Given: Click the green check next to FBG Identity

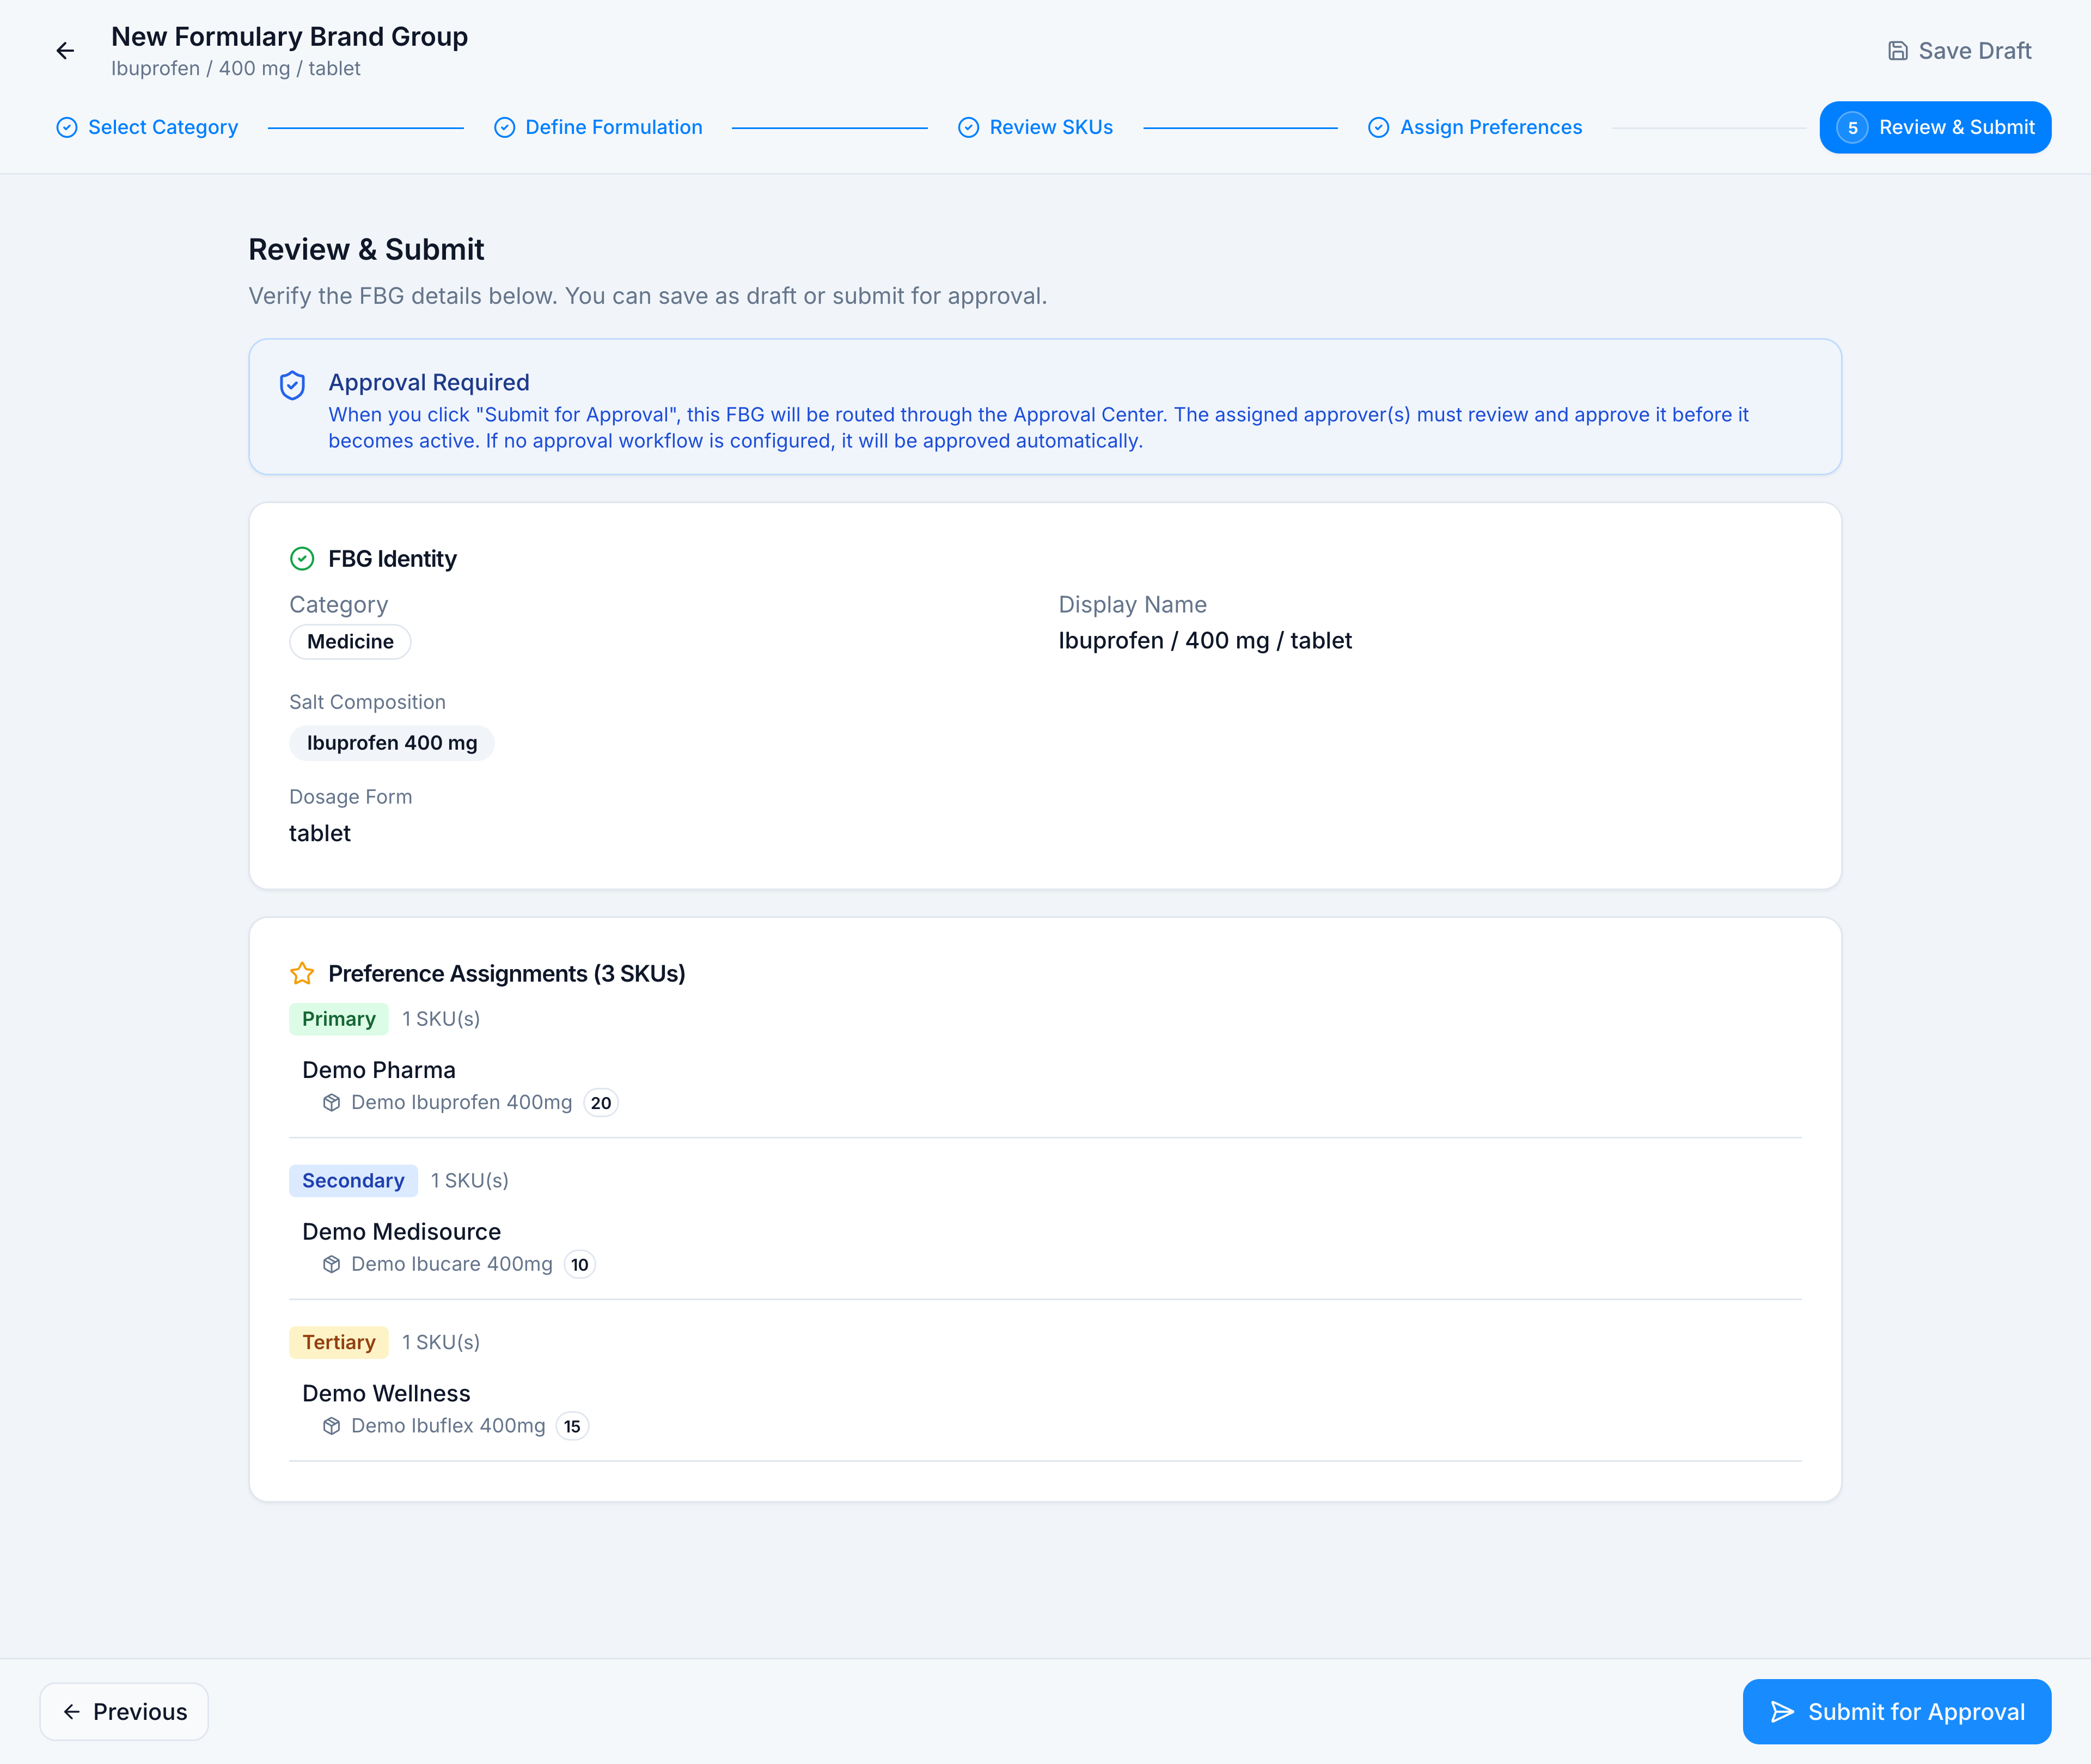Looking at the screenshot, I should point(302,559).
